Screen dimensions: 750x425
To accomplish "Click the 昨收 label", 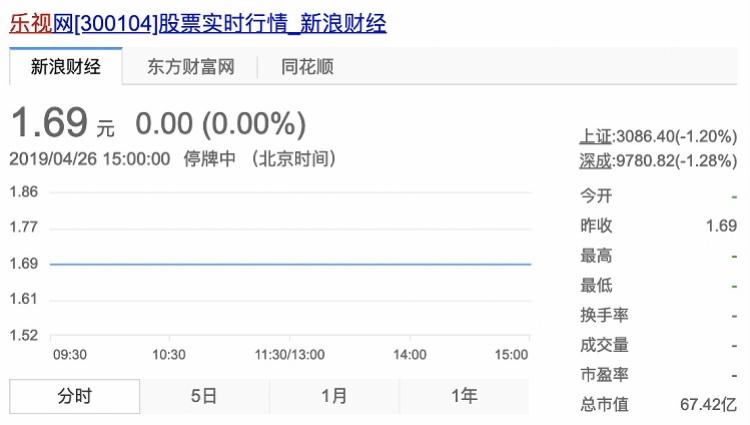I will pyautogui.click(x=596, y=226).
